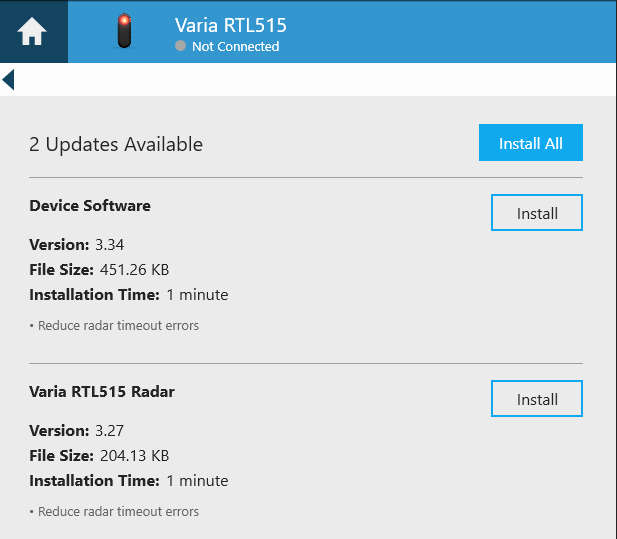Click the Device Software release note text
The width and height of the screenshot is (617, 539).
pyautogui.click(x=115, y=325)
